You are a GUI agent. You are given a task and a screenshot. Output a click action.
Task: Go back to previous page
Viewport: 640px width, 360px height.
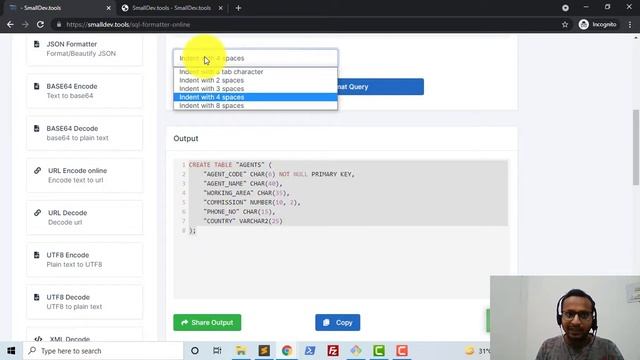click(x=10, y=24)
